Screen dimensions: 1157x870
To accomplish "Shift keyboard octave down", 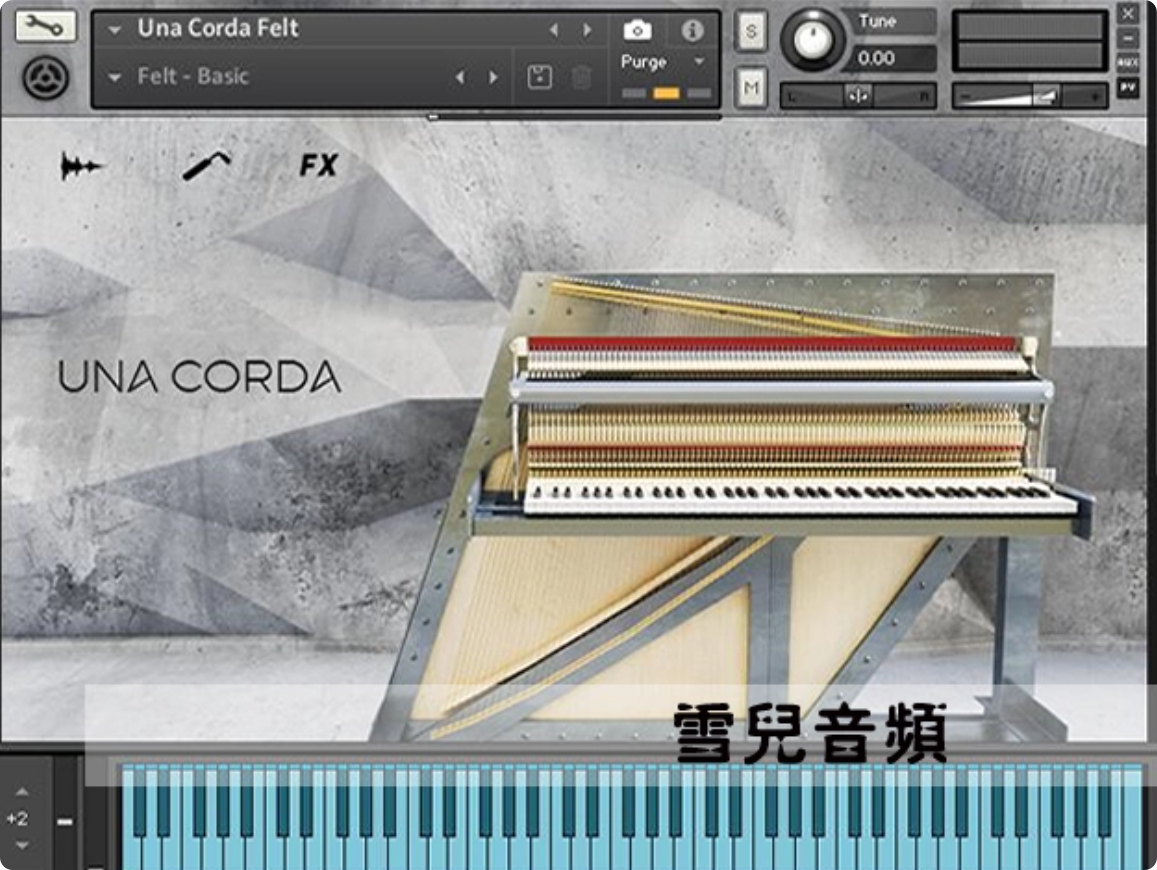I will point(22,846).
